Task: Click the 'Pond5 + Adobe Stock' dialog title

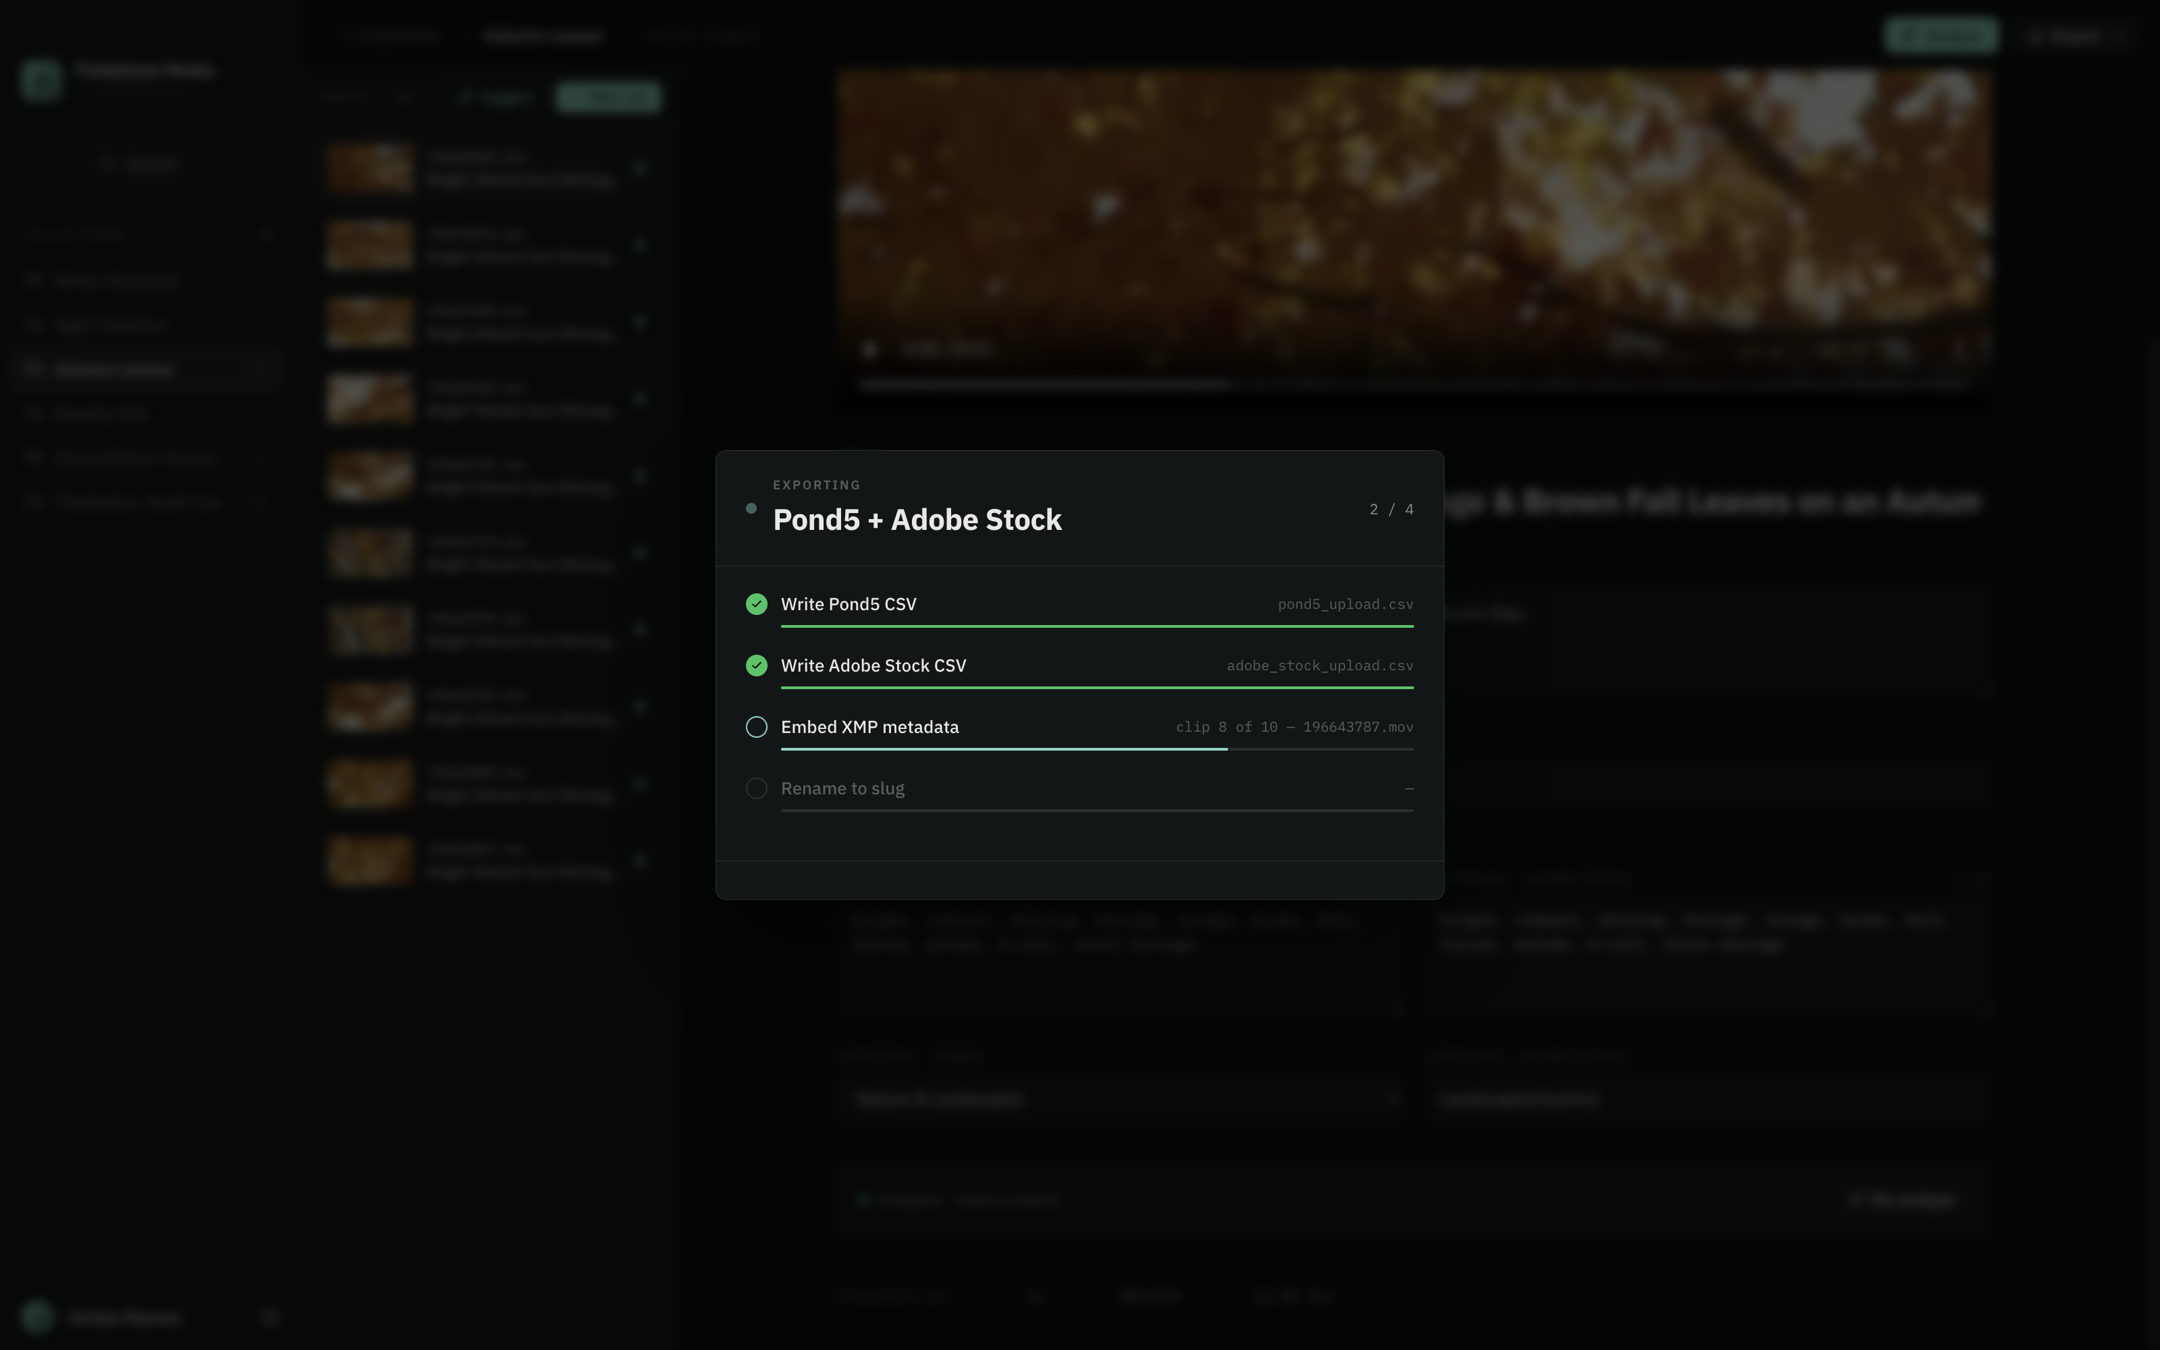Action: click(917, 520)
